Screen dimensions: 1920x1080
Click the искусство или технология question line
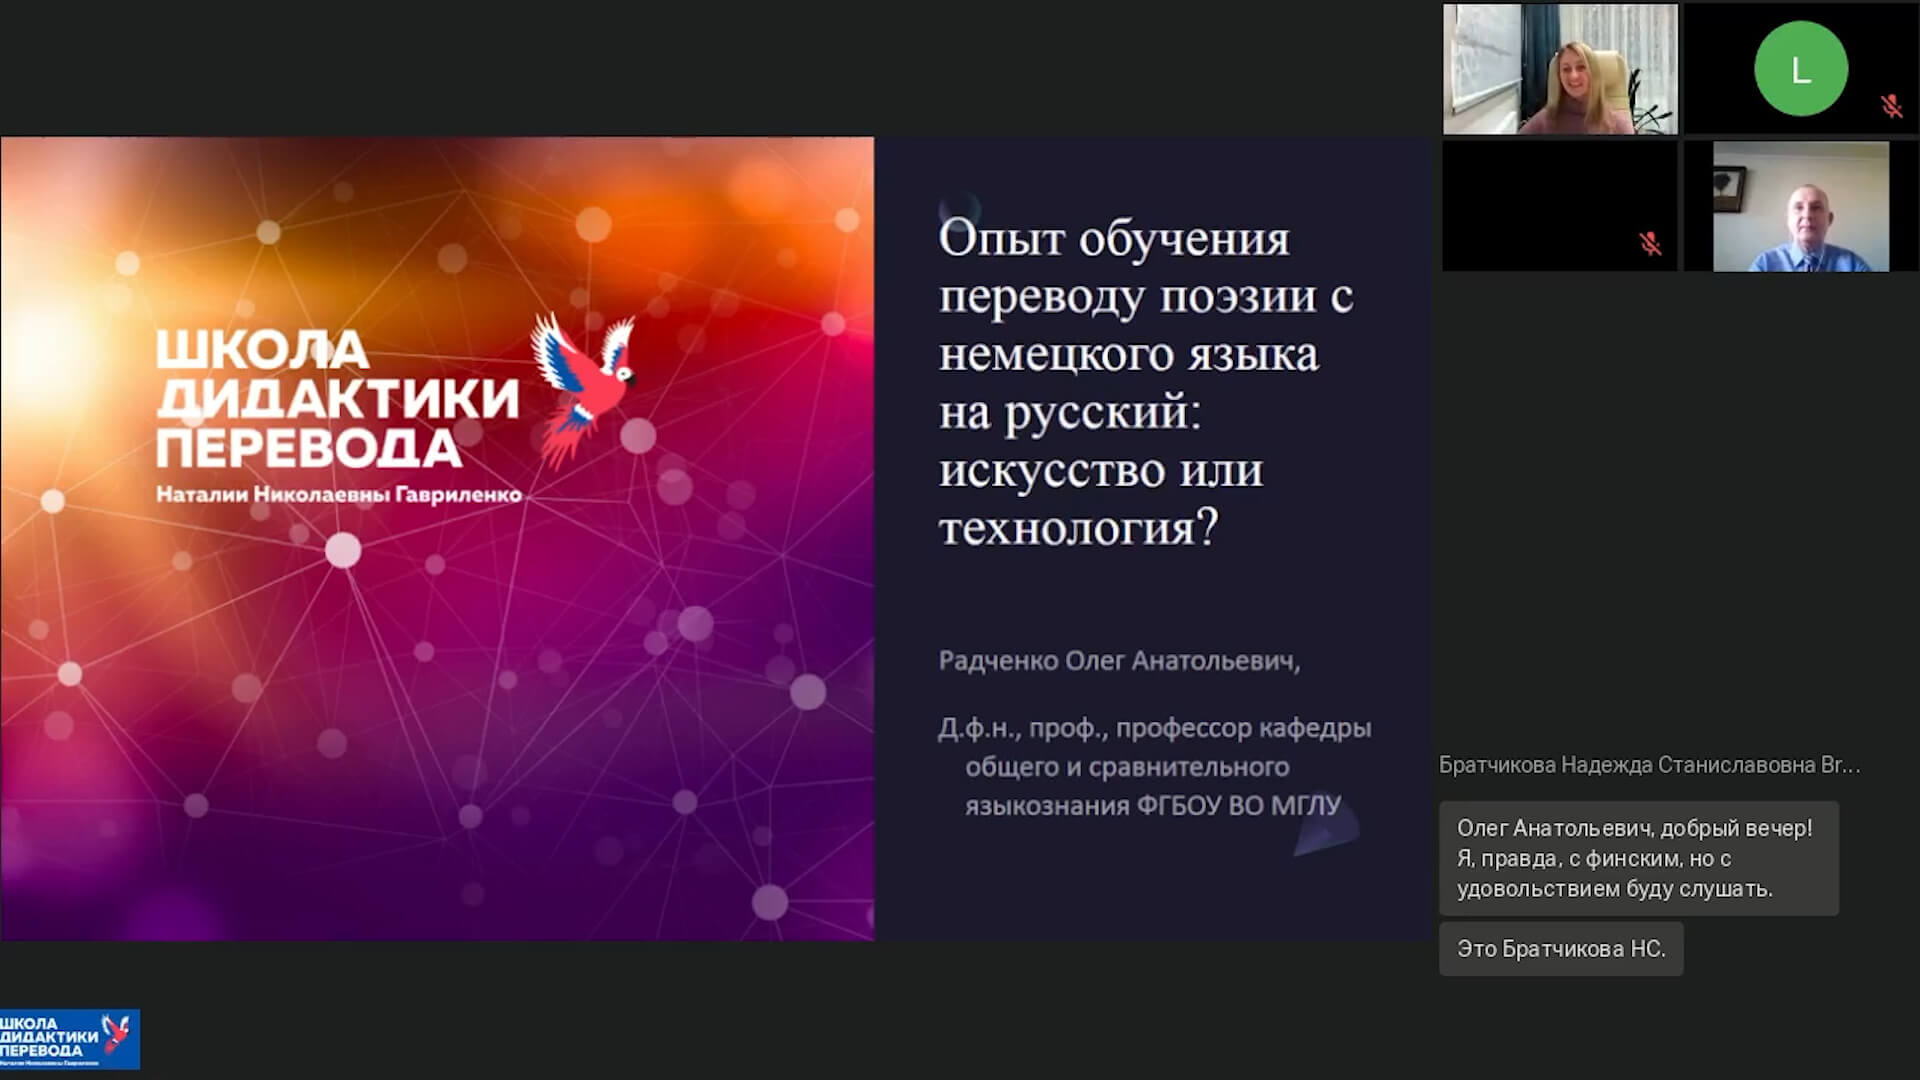point(1100,498)
